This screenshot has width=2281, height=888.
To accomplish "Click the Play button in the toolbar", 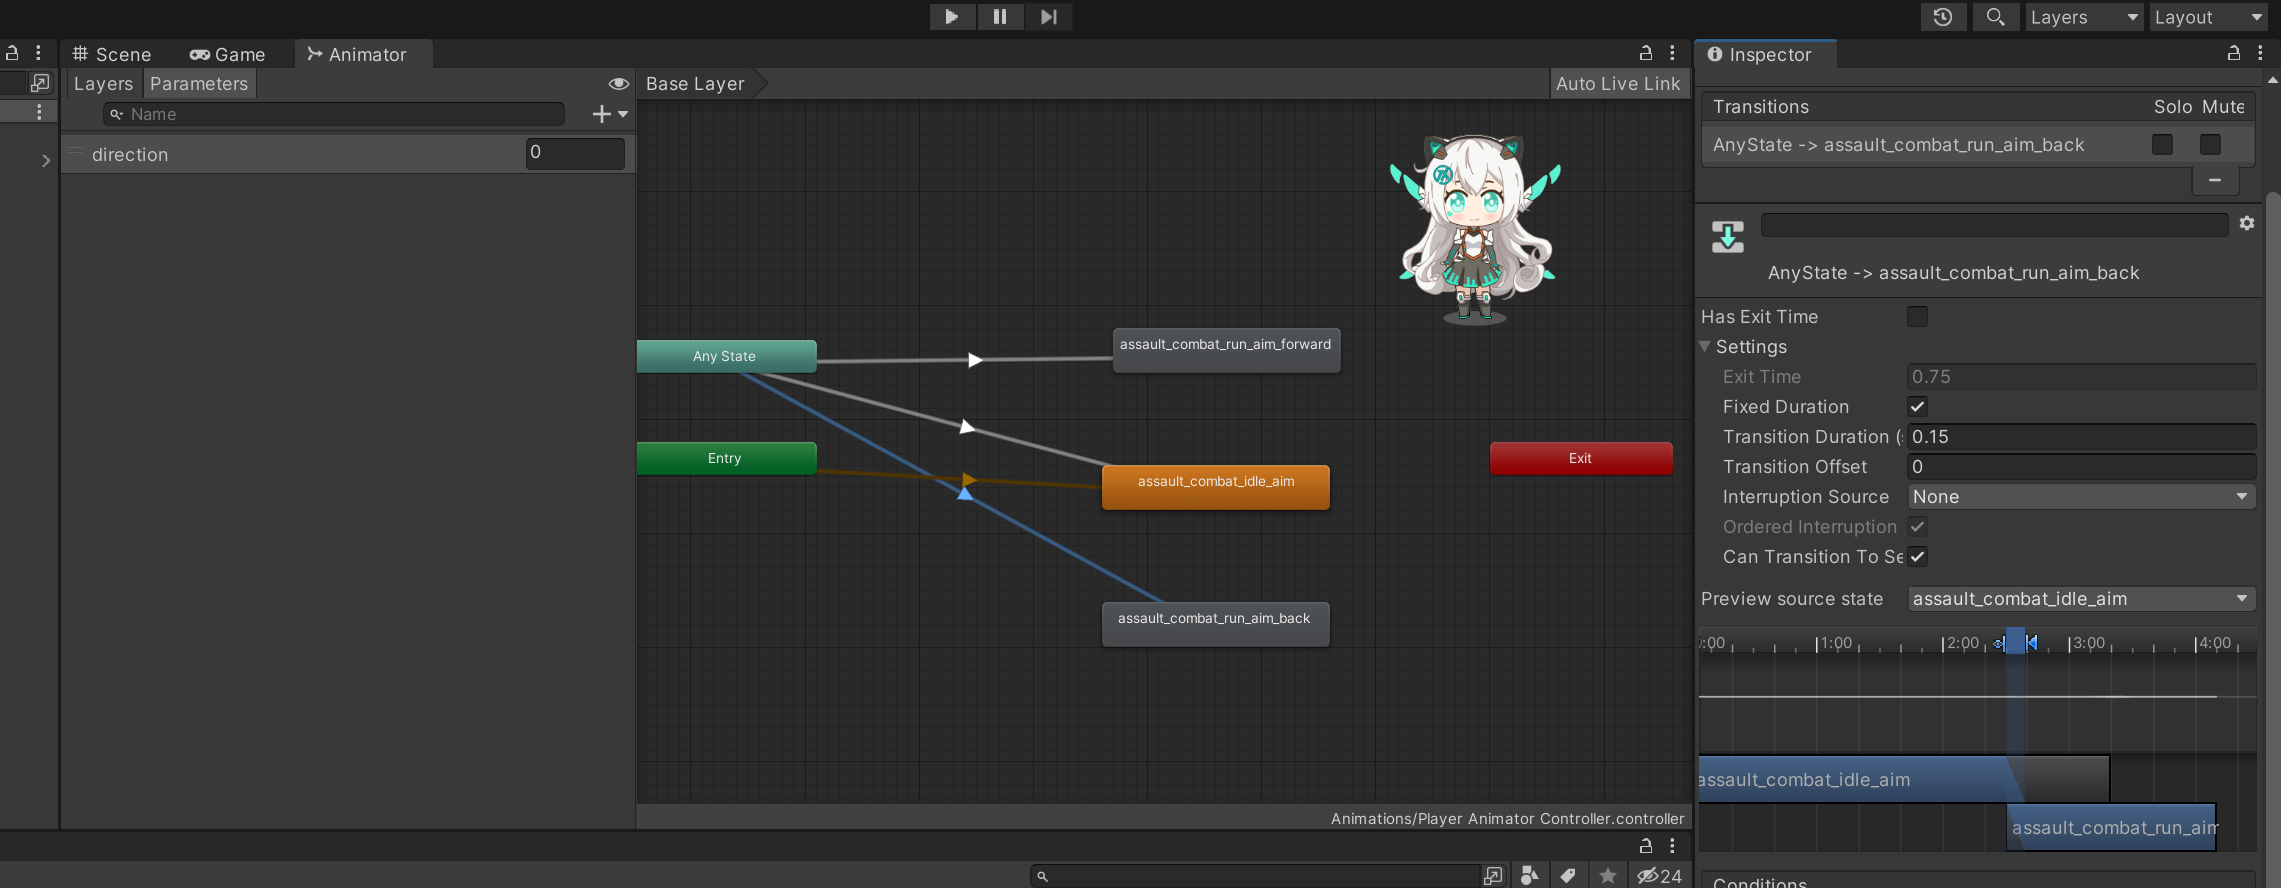I will coord(952,17).
